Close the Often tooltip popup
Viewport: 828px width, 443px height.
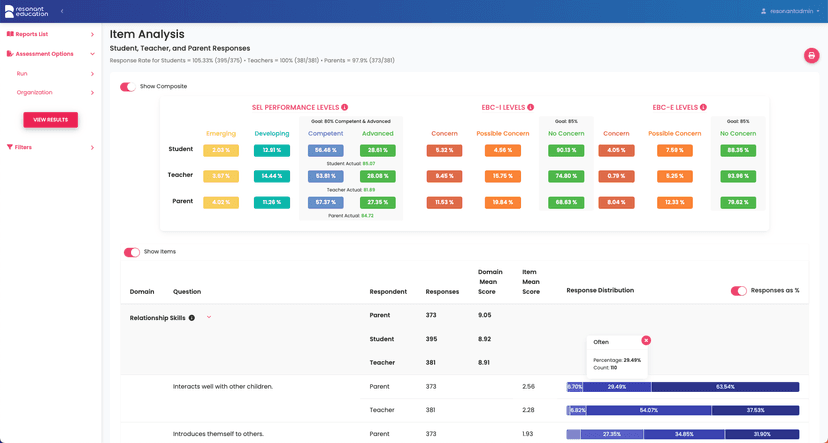(646, 341)
